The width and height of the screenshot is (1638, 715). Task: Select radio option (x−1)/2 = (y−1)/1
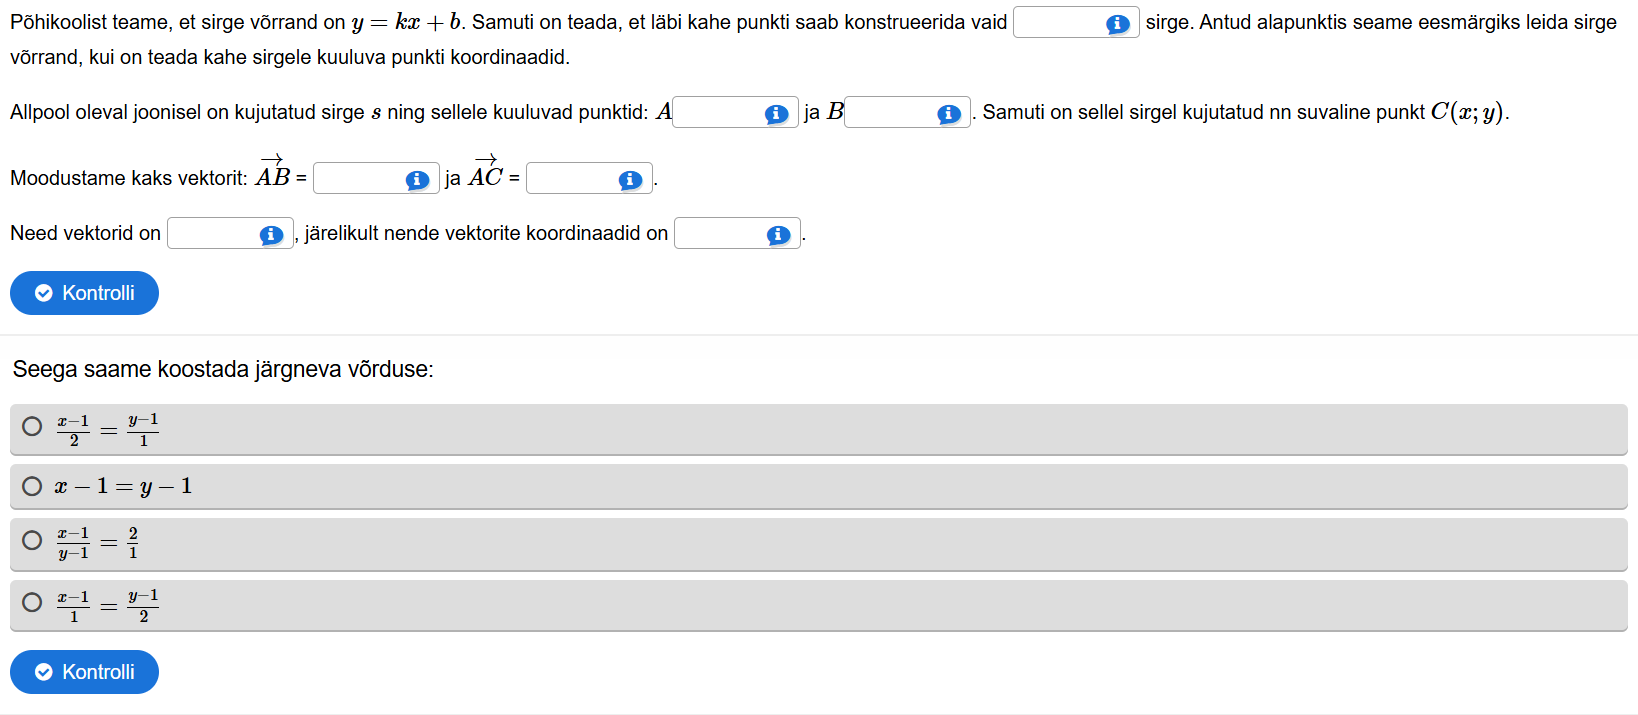pos(33,427)
